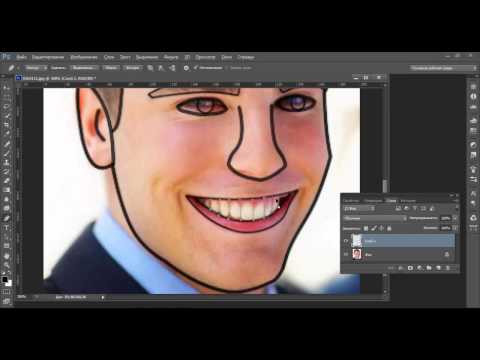
Task: Click the foreground color swatch
Action: (x=5, y=279)
